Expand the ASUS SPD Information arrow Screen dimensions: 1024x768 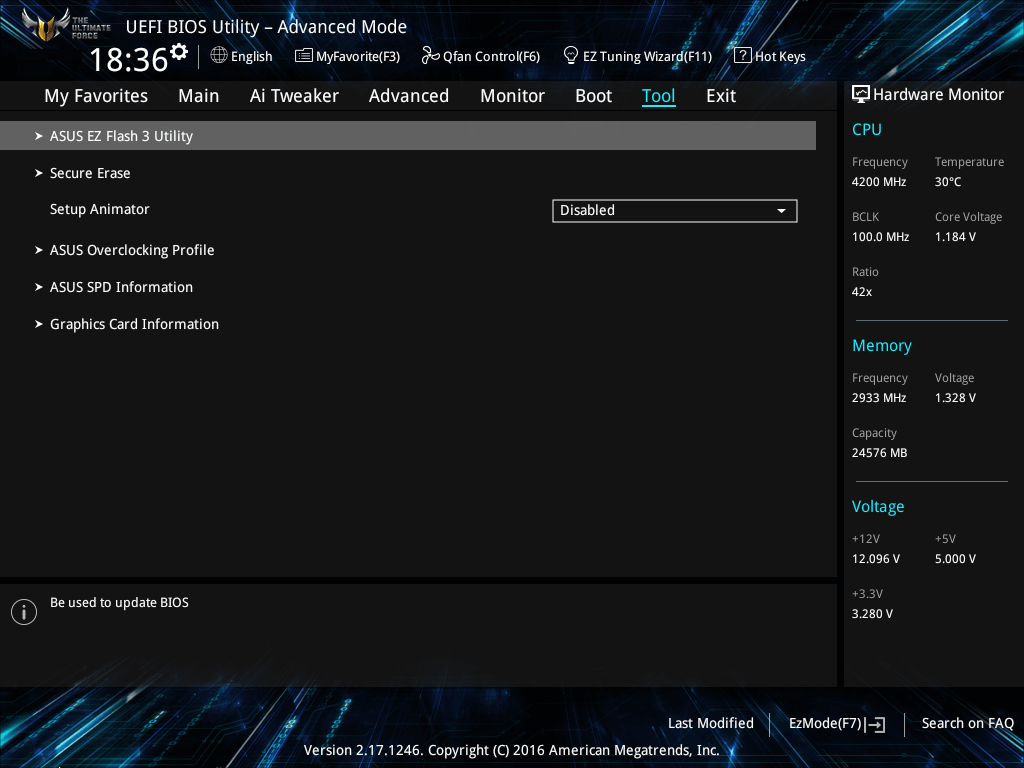[x=39, y=287]
